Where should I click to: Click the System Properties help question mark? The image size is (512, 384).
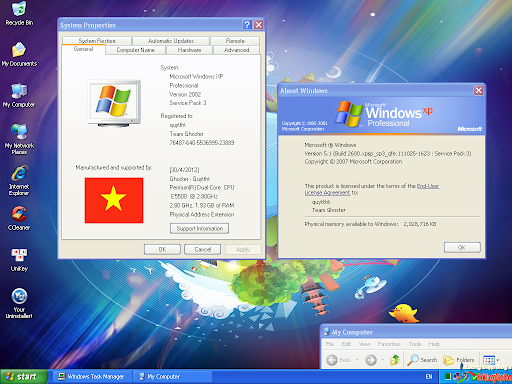[247, 25]
